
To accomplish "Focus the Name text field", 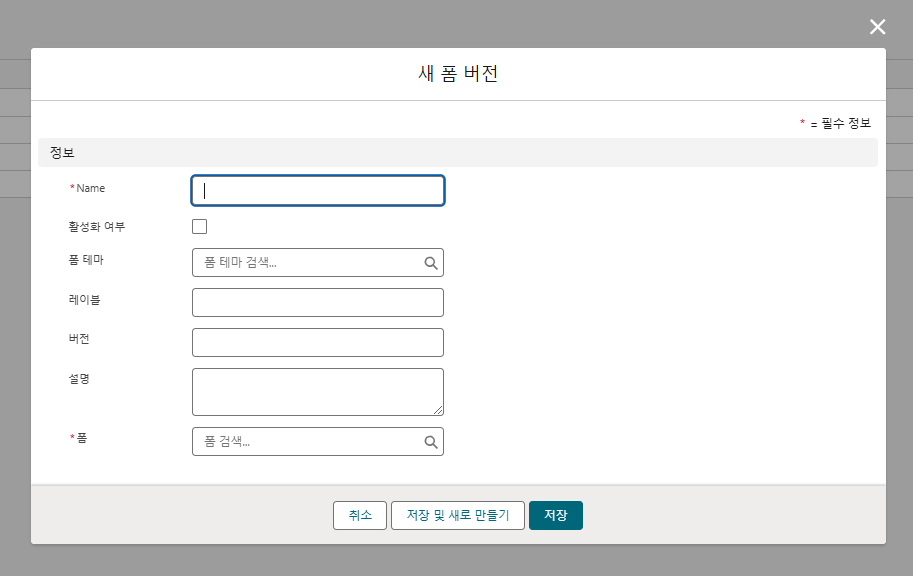I will coord(317,191).
